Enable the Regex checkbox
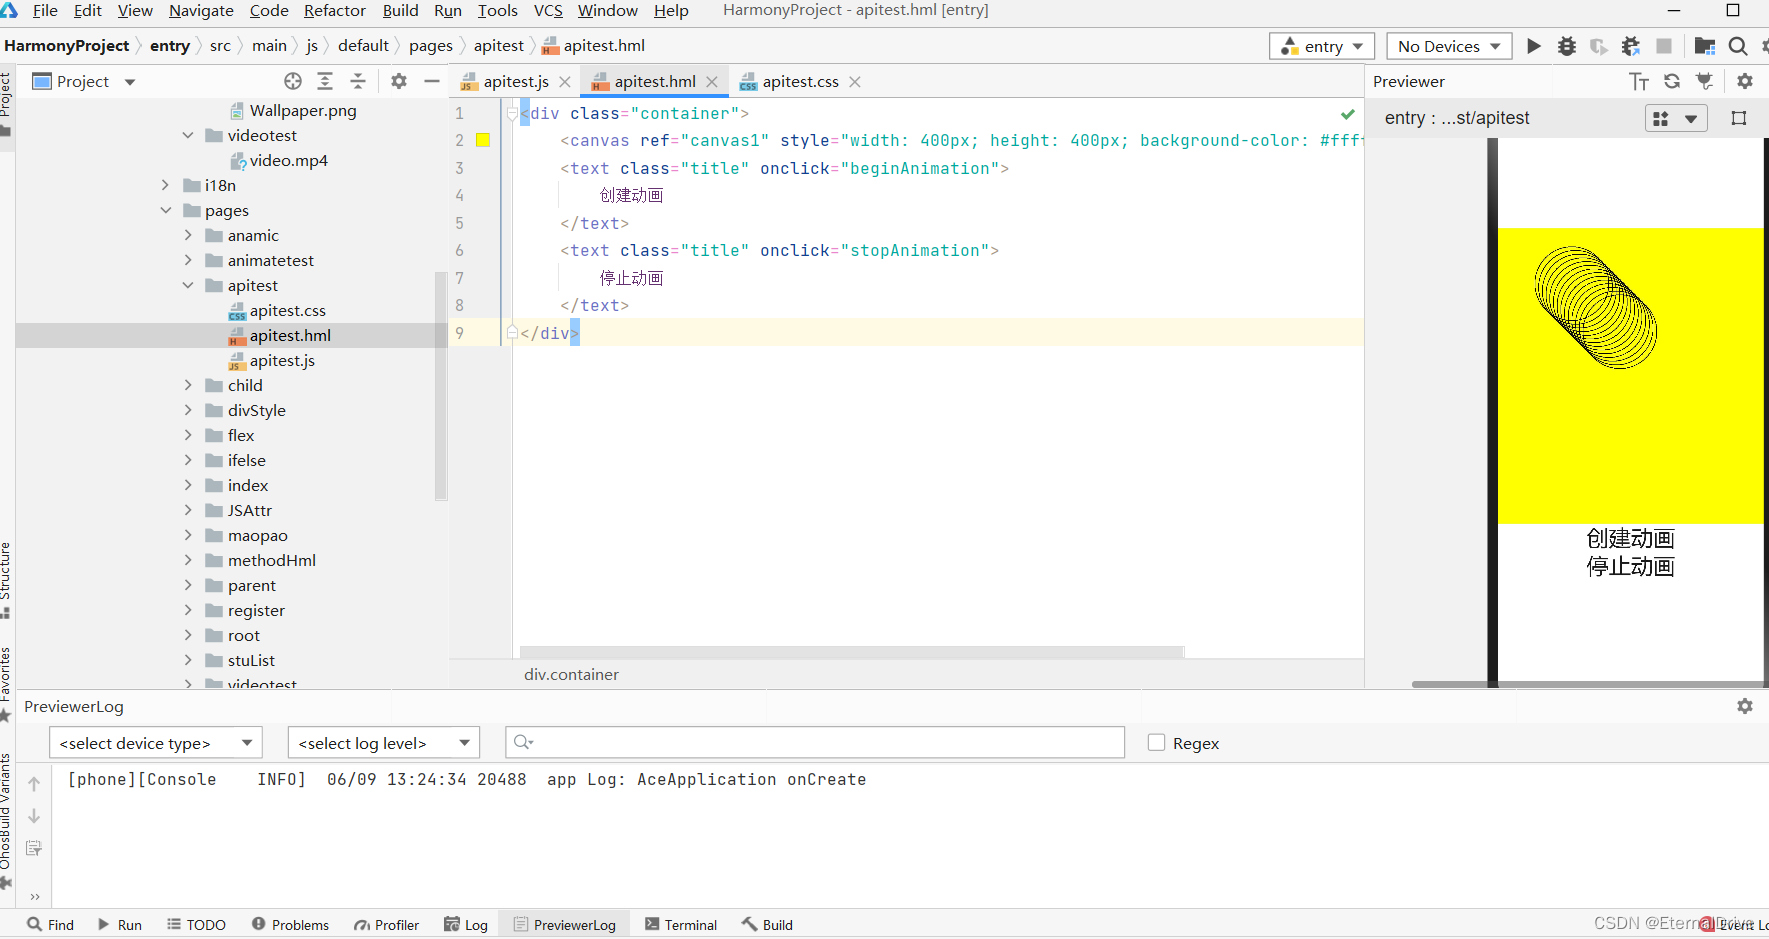Viewport: 1769px width, 939px height. click(x=1157, y=743)
